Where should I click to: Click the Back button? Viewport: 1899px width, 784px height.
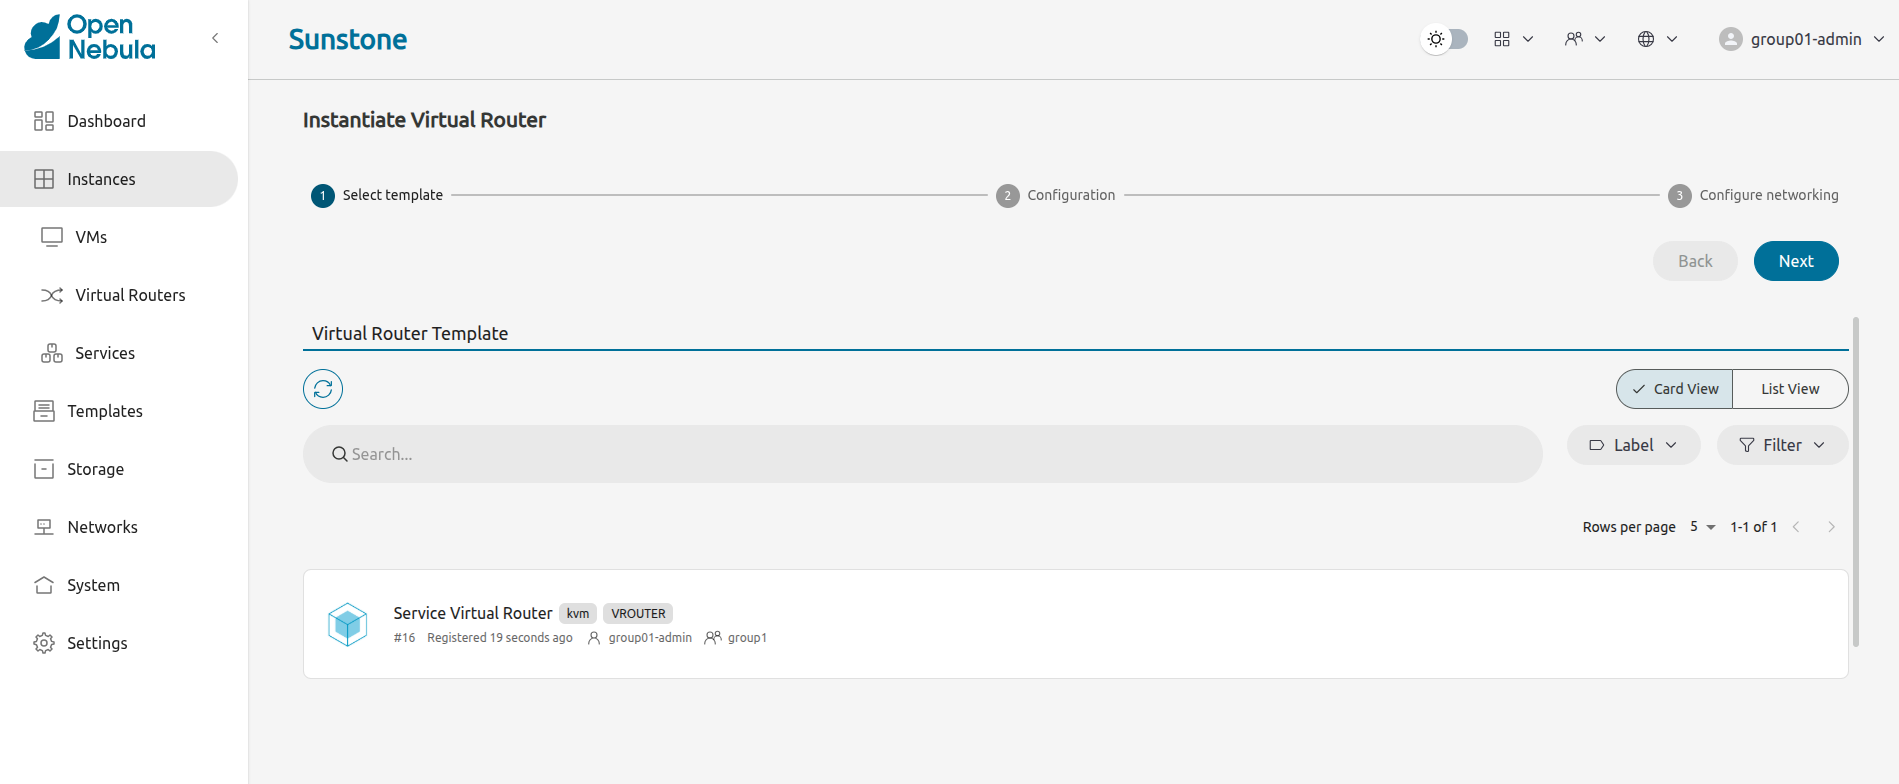[x=1694, y=260]
